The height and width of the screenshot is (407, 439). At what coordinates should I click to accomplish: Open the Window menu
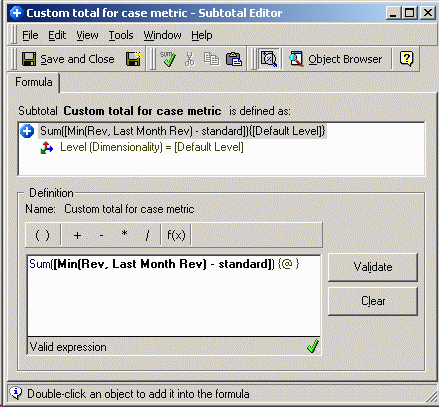pyautogui.click(x=162, y=35)
